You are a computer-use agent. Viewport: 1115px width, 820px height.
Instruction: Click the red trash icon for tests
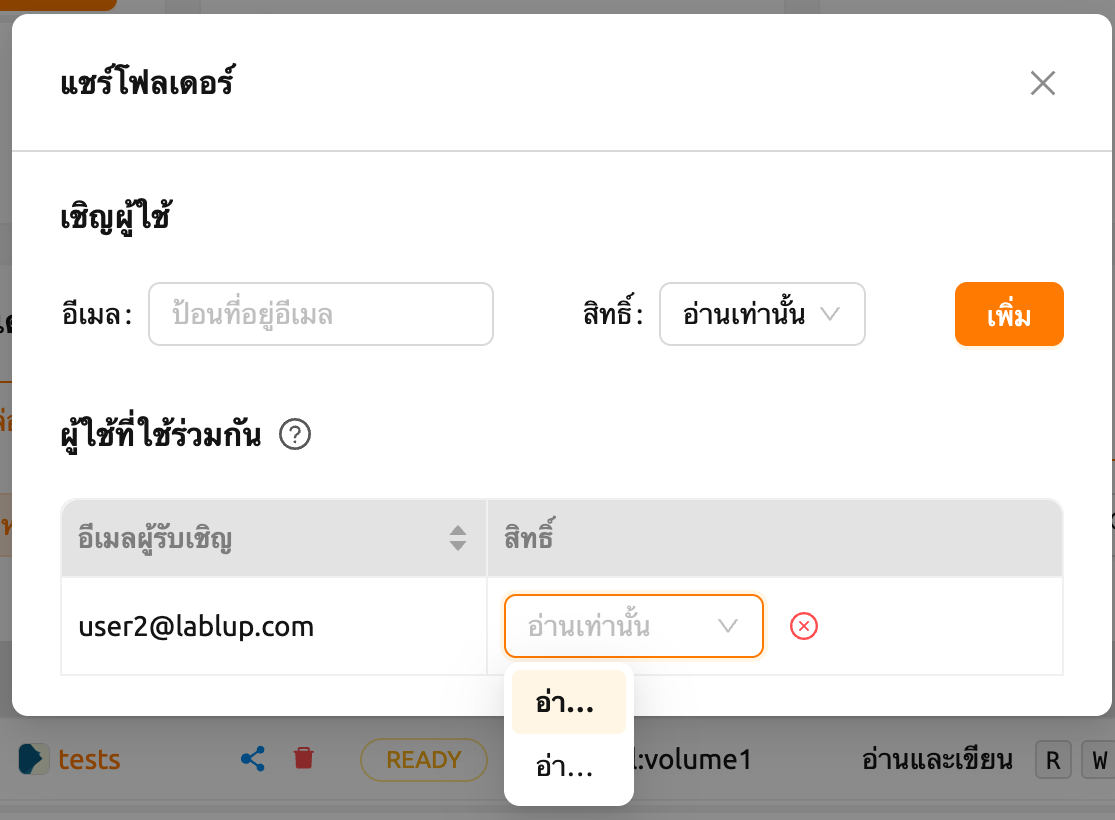pyautogui.click(x=304, y=758)
